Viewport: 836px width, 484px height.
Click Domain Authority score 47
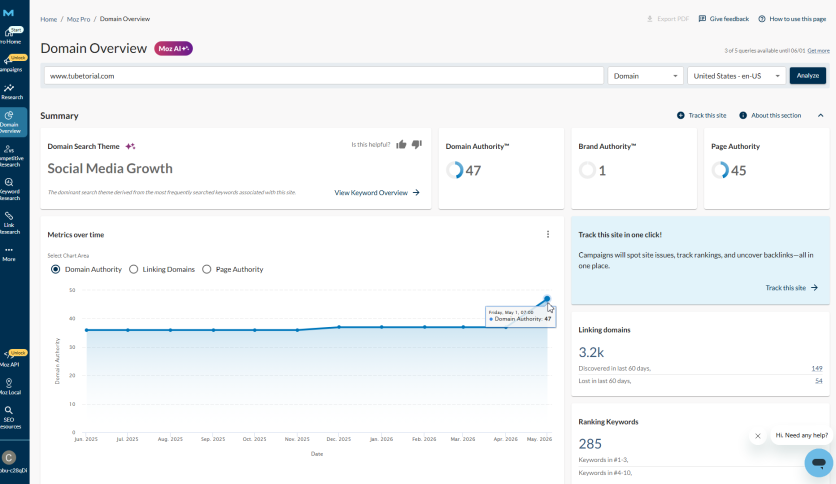click(x=473, y=171)
